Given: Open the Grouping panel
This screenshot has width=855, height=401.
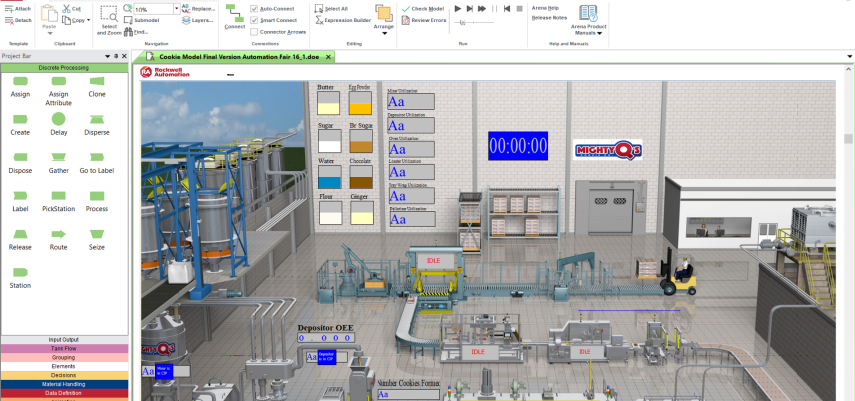Looking at the screenshot, I should [x=64, y=357].
